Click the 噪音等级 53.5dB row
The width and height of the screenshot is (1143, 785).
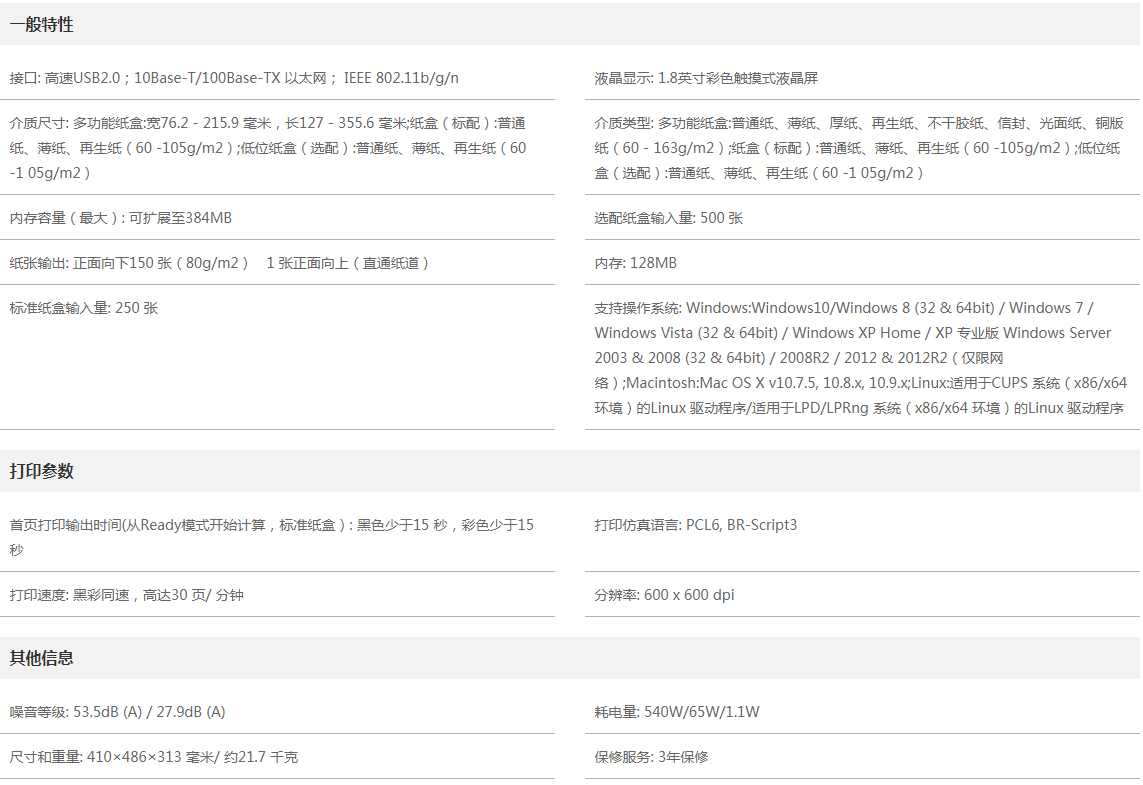[x=118, y=712]
